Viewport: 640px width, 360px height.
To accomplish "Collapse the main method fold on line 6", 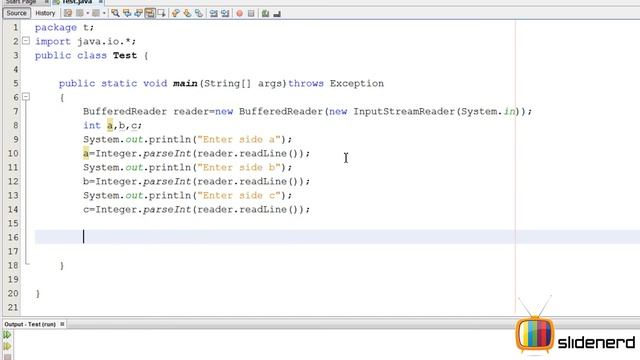I will [x=26, y=97].
